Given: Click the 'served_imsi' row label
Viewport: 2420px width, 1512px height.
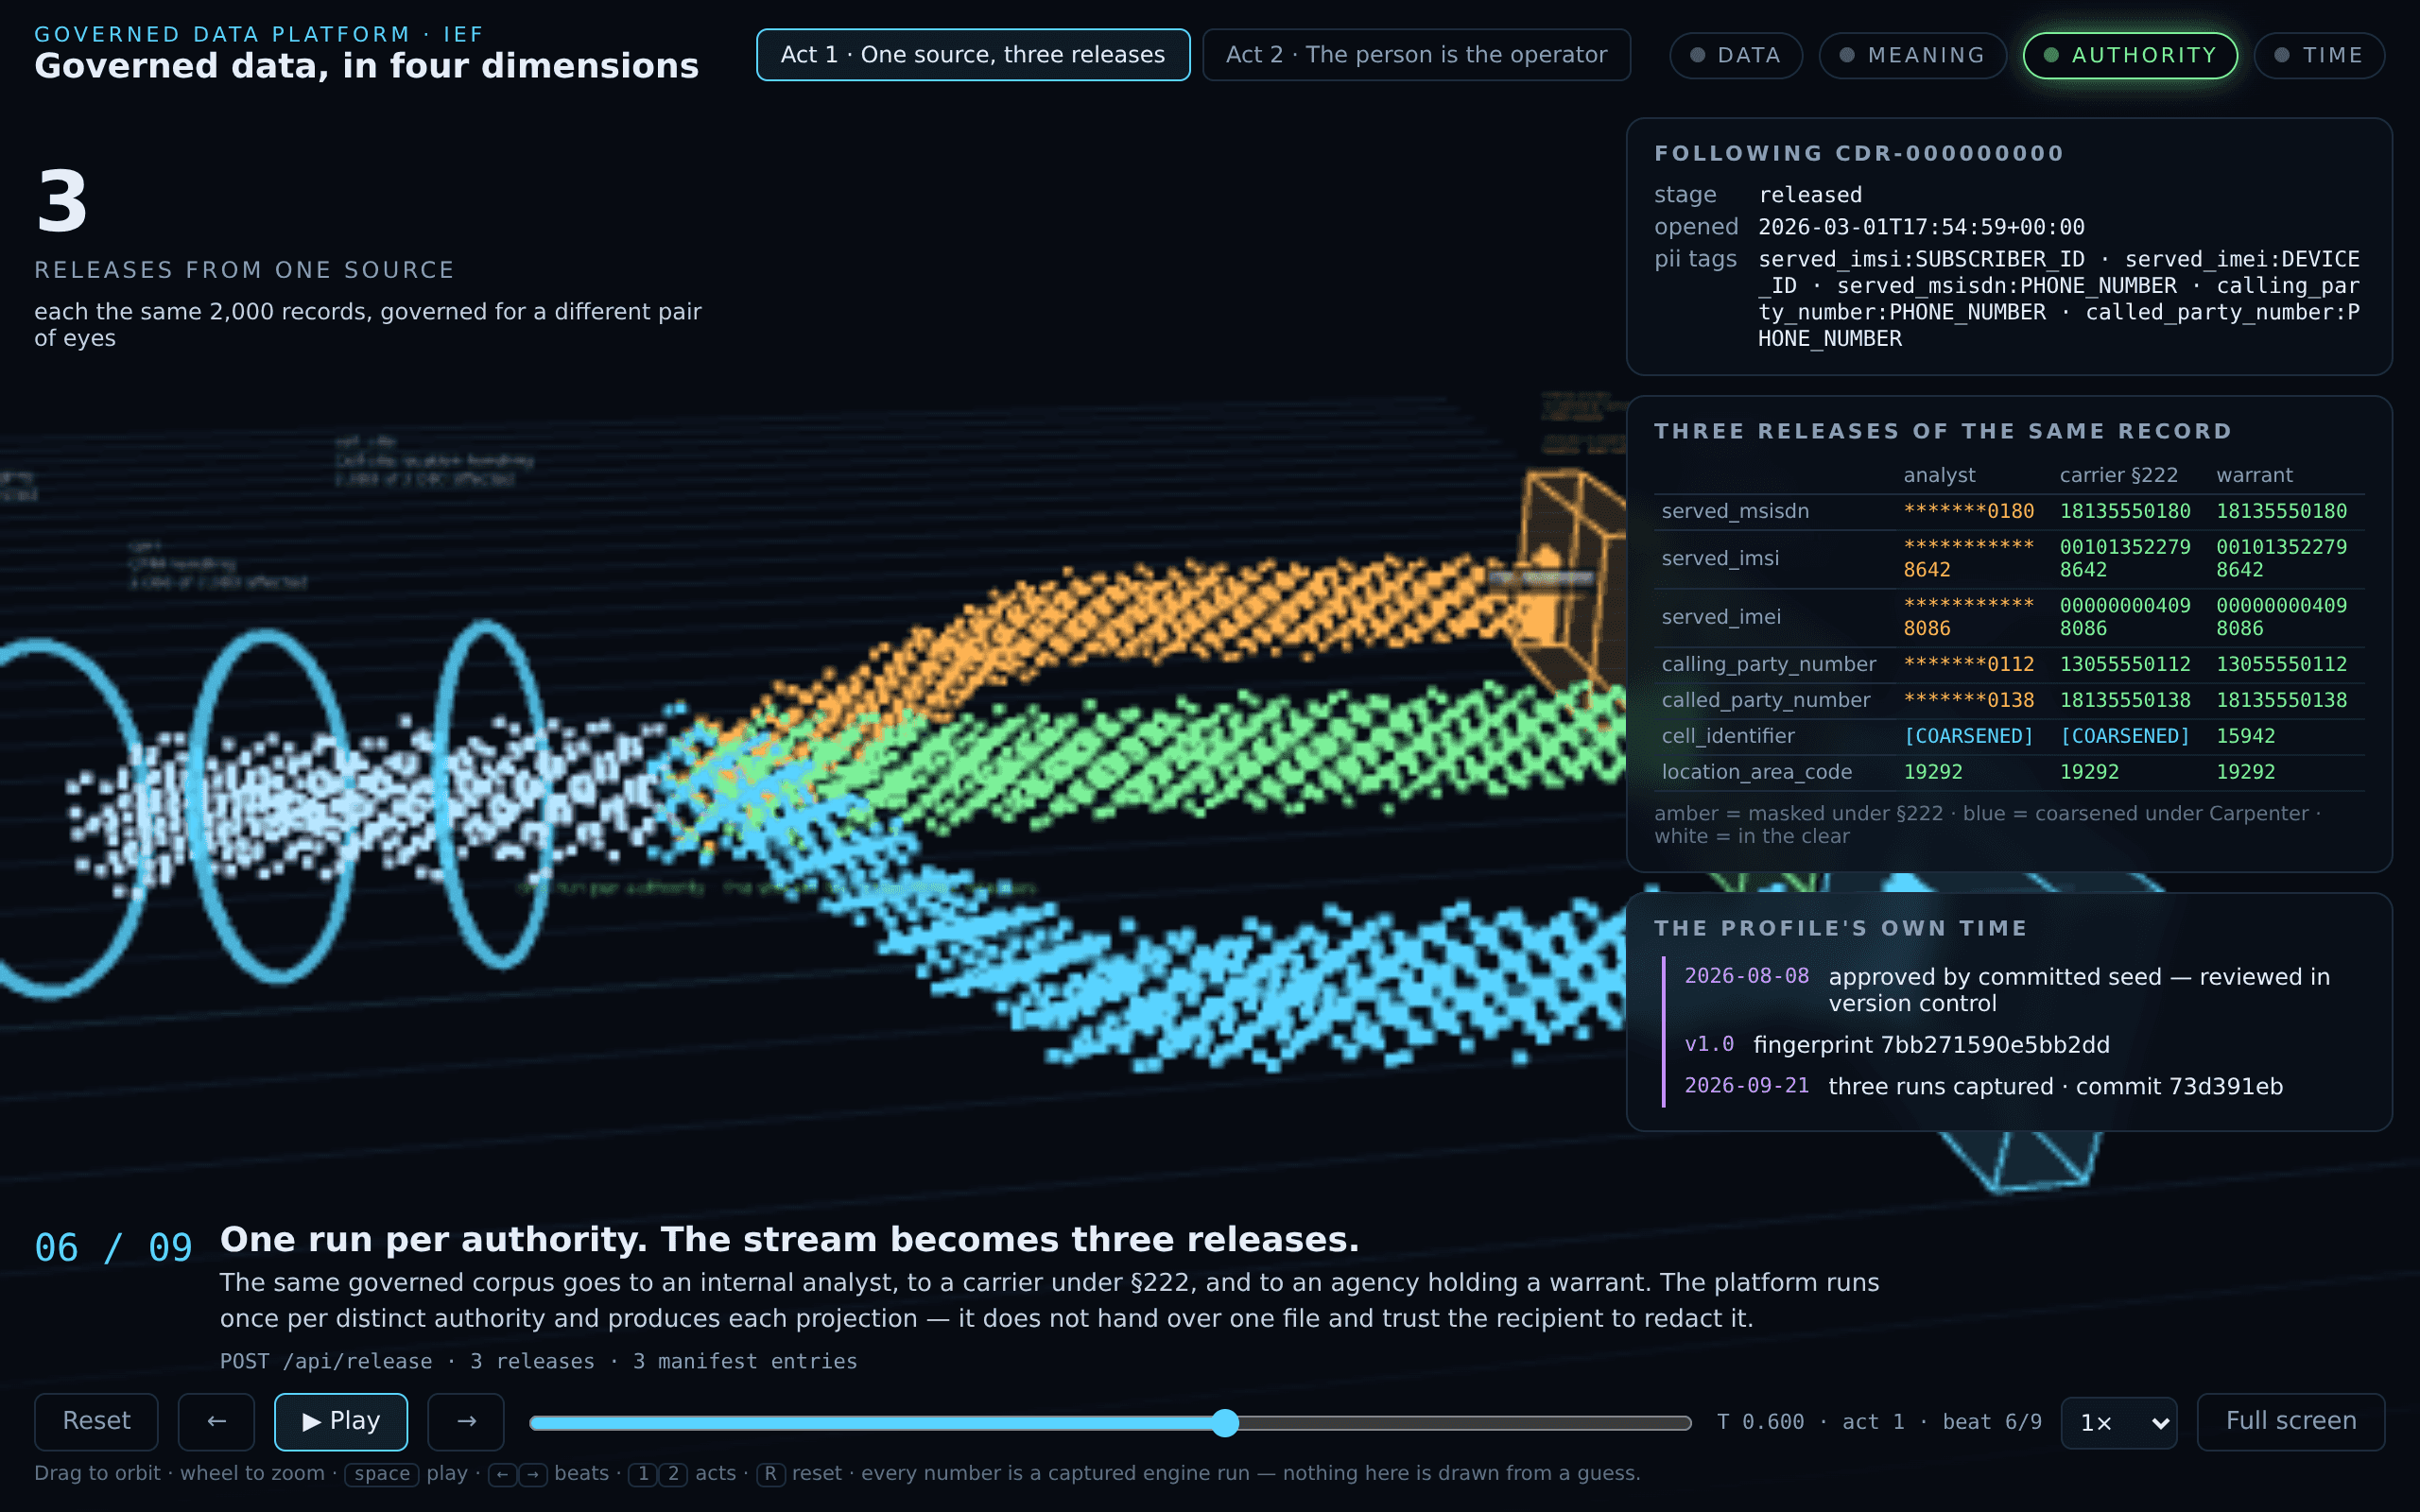Looking at the screenshot, I should [1720, 558].
